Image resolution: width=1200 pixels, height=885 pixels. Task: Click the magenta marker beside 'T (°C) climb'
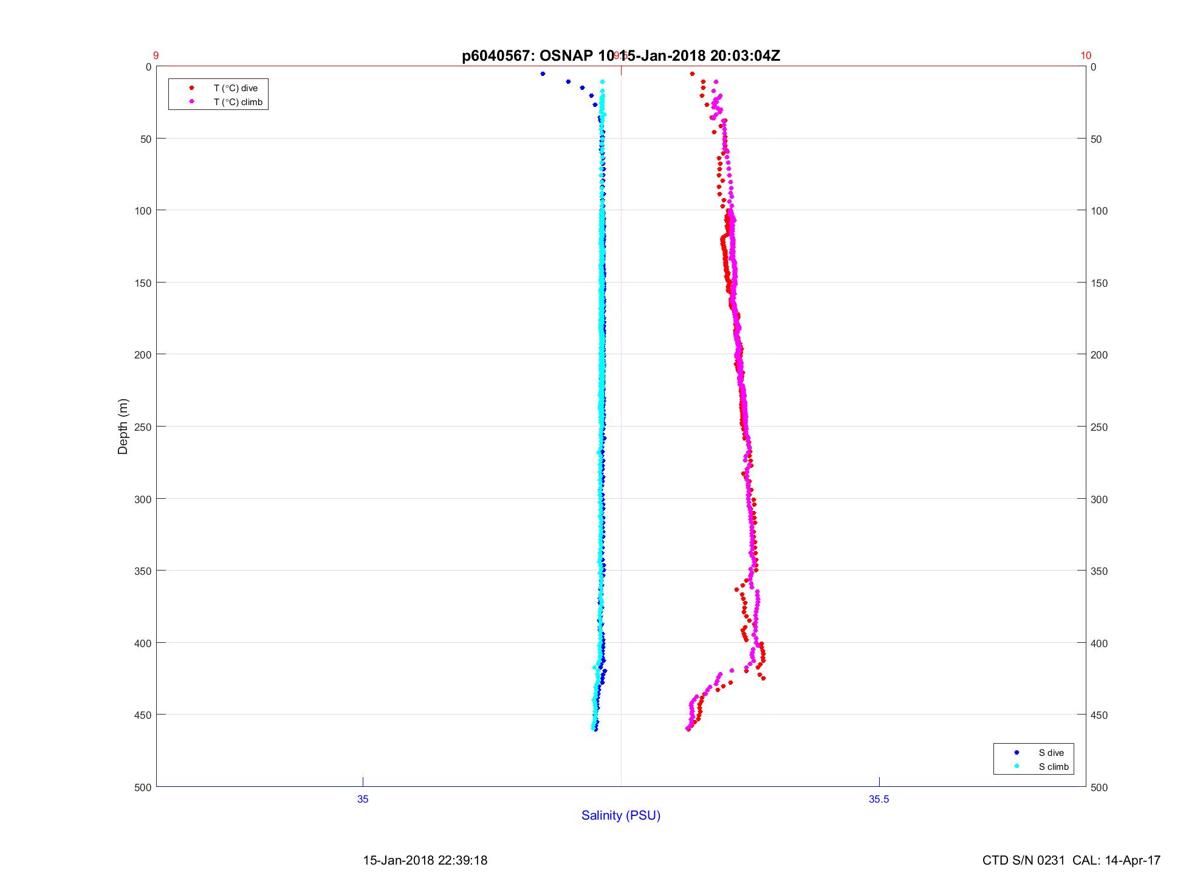[191, 102]
